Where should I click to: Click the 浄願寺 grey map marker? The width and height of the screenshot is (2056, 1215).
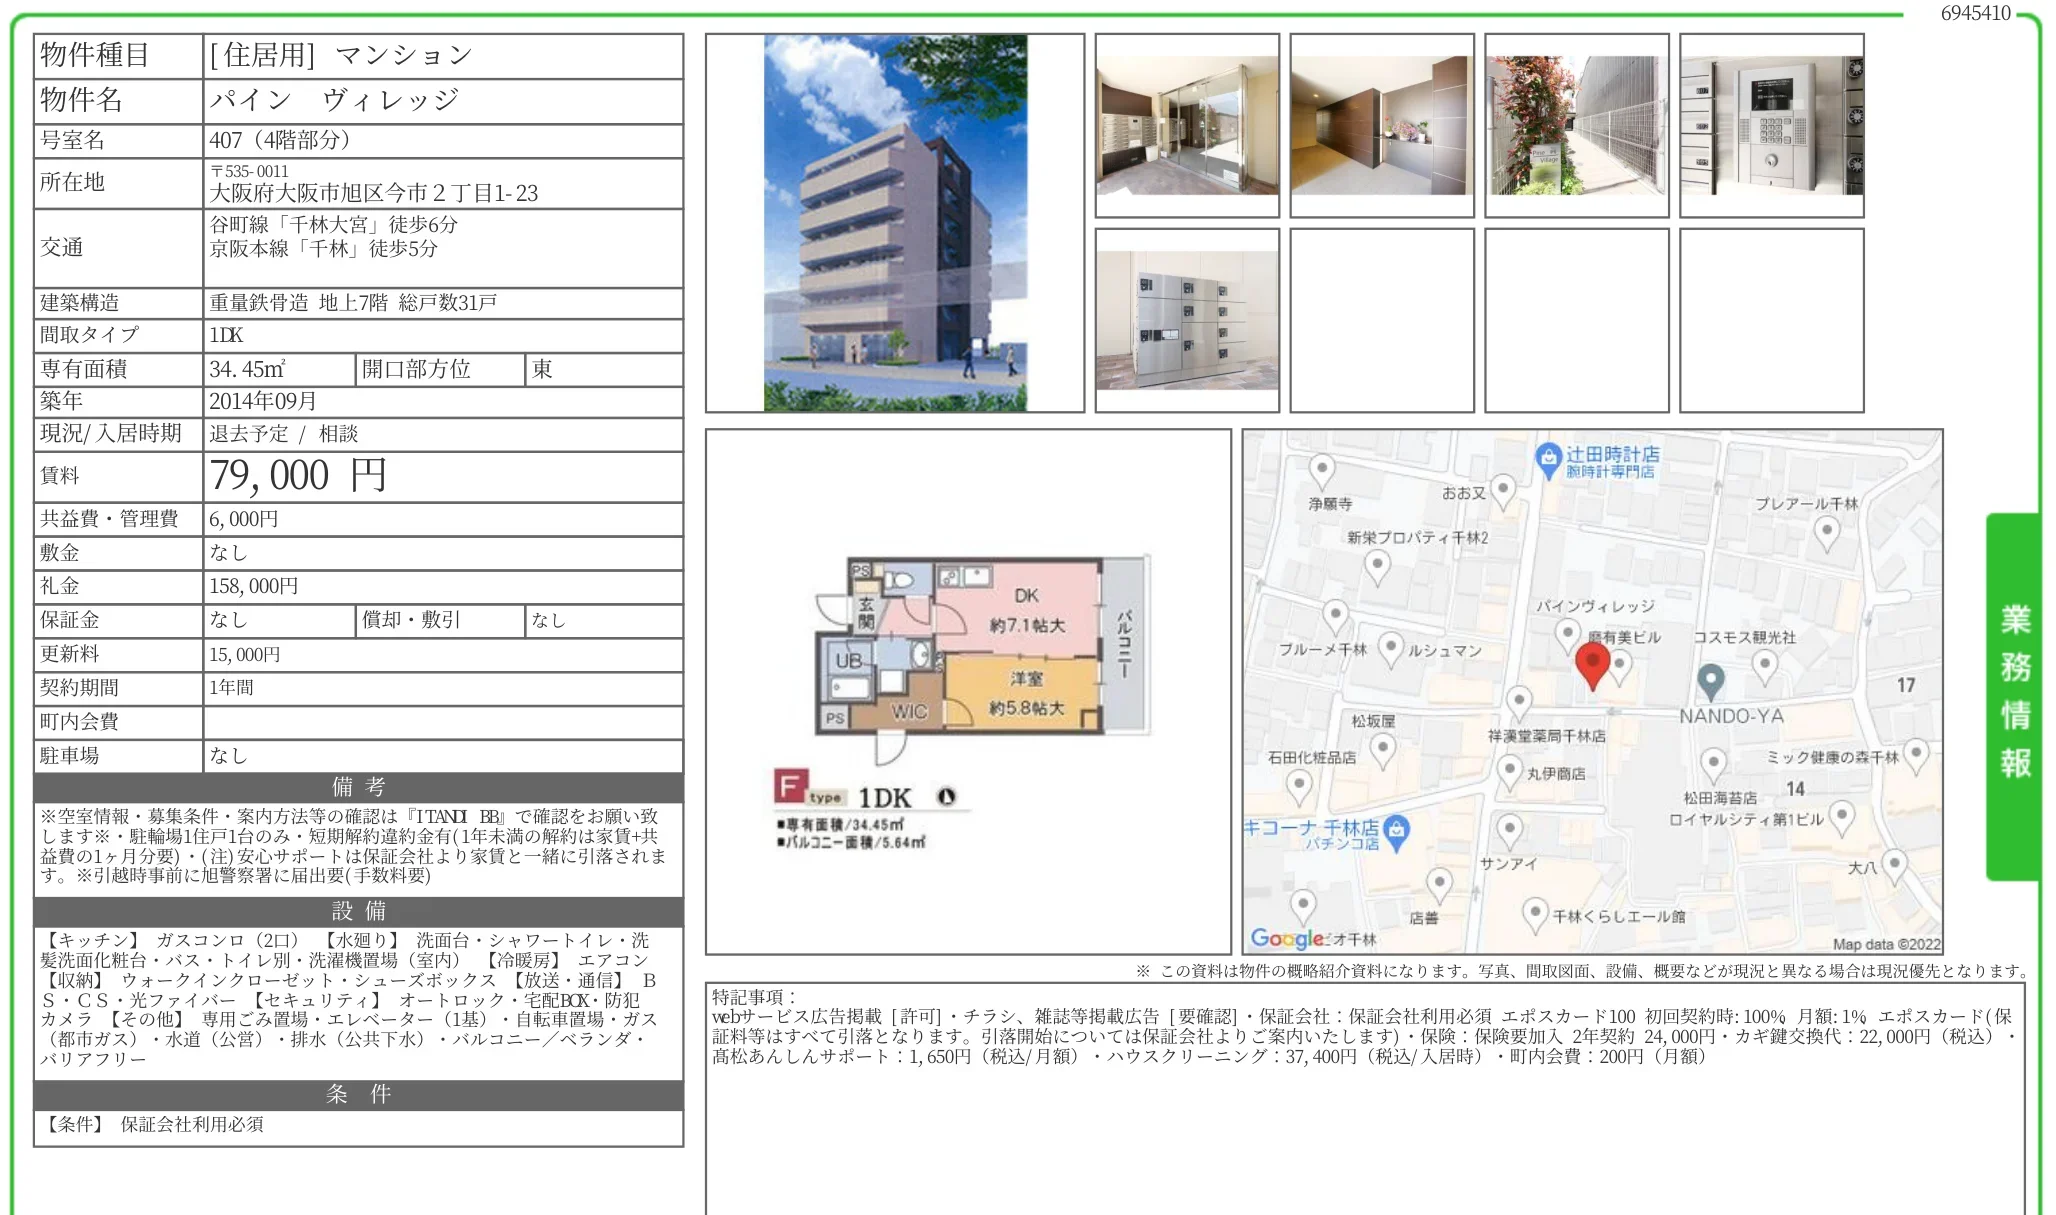(x=1322, y=468)
